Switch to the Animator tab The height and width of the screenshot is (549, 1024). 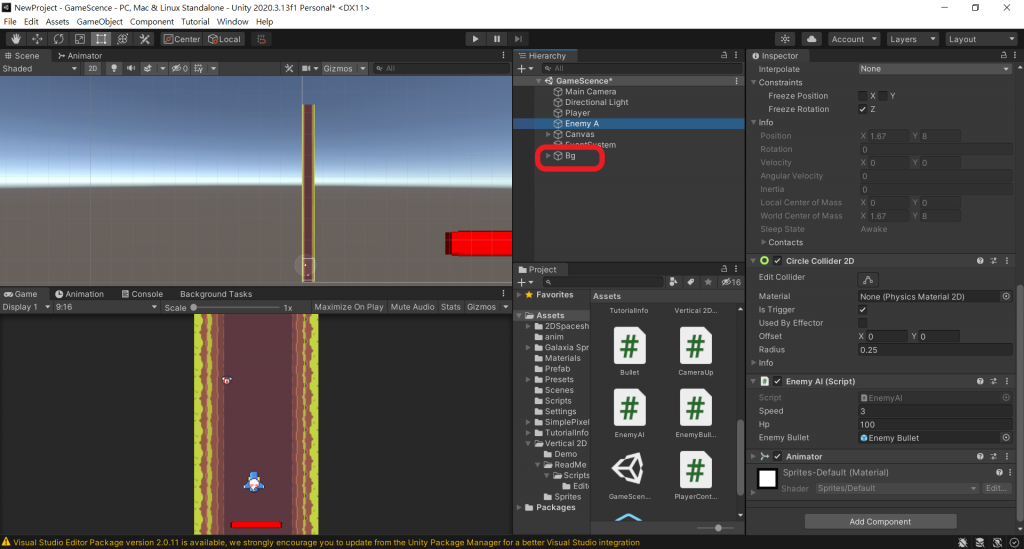pyautogui.click(x=80, y=56)
